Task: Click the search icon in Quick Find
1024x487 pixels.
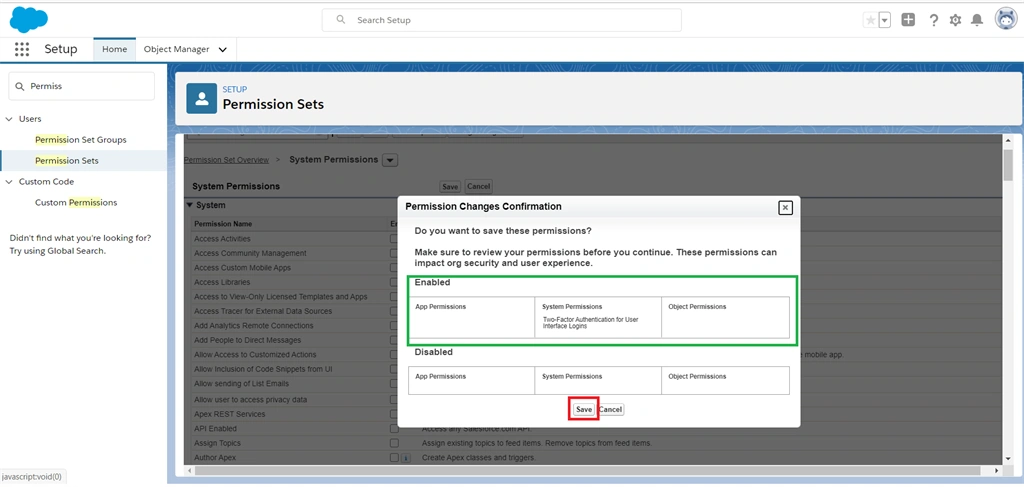Action: pyautogui.click(x=20, y=86)
